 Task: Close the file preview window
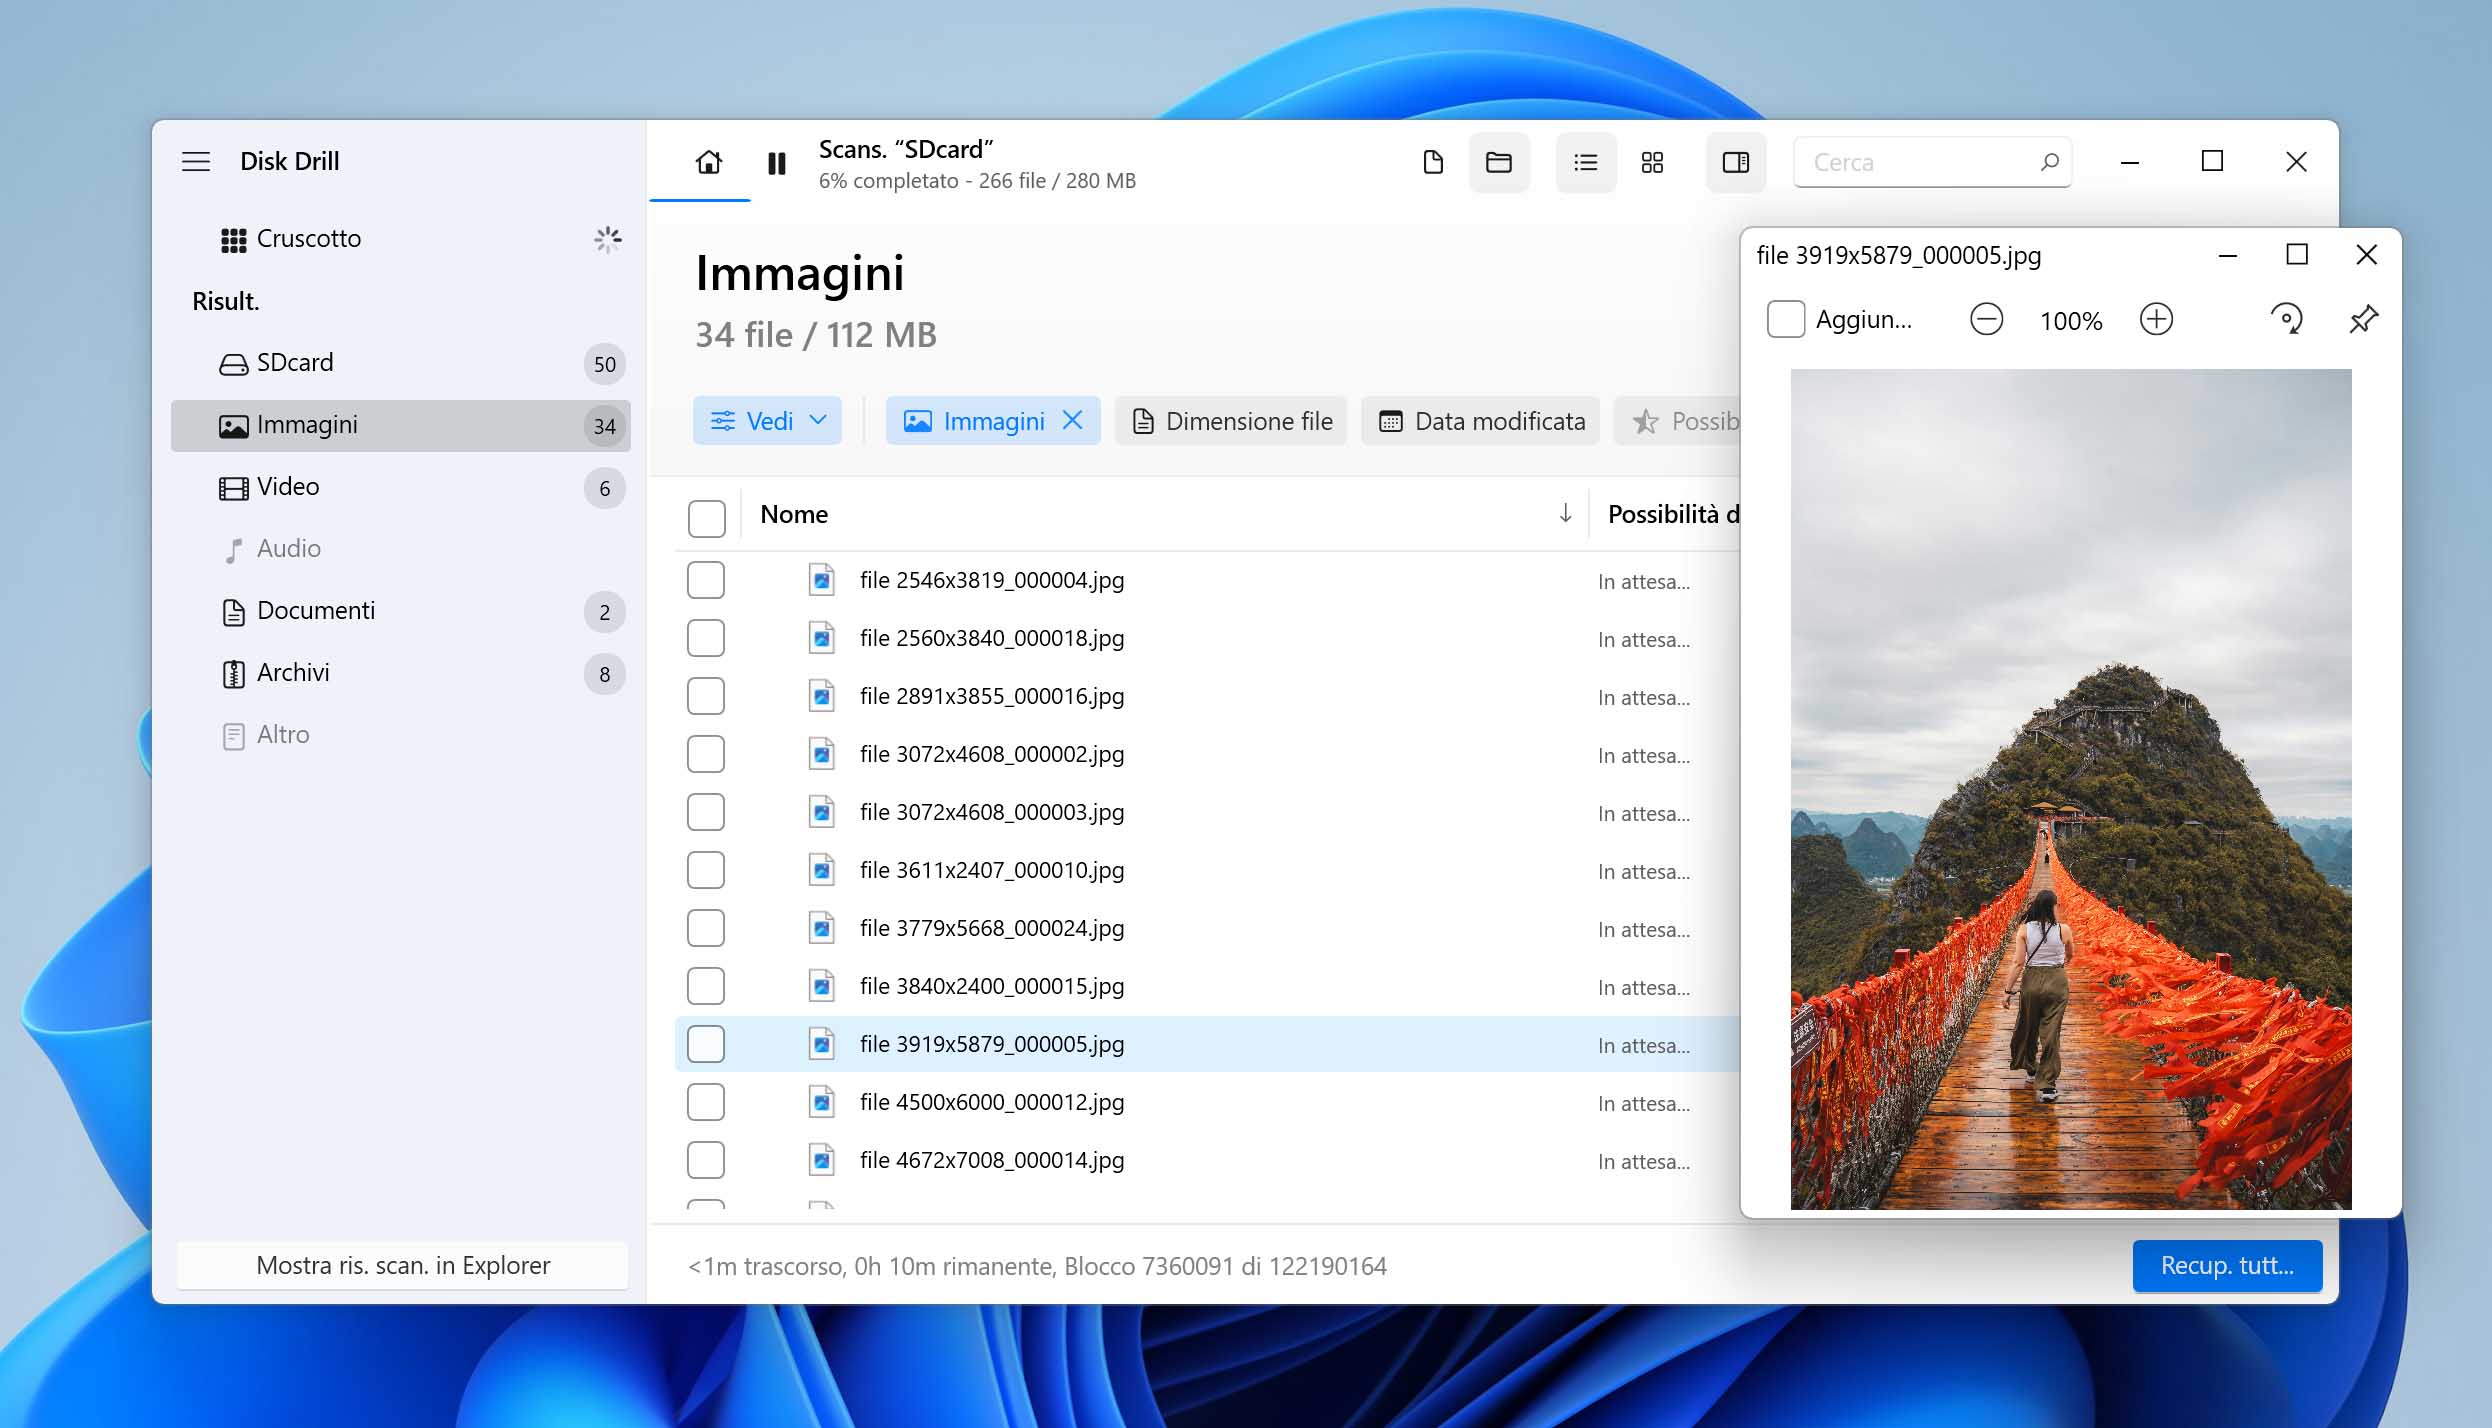pos(2366,255)
